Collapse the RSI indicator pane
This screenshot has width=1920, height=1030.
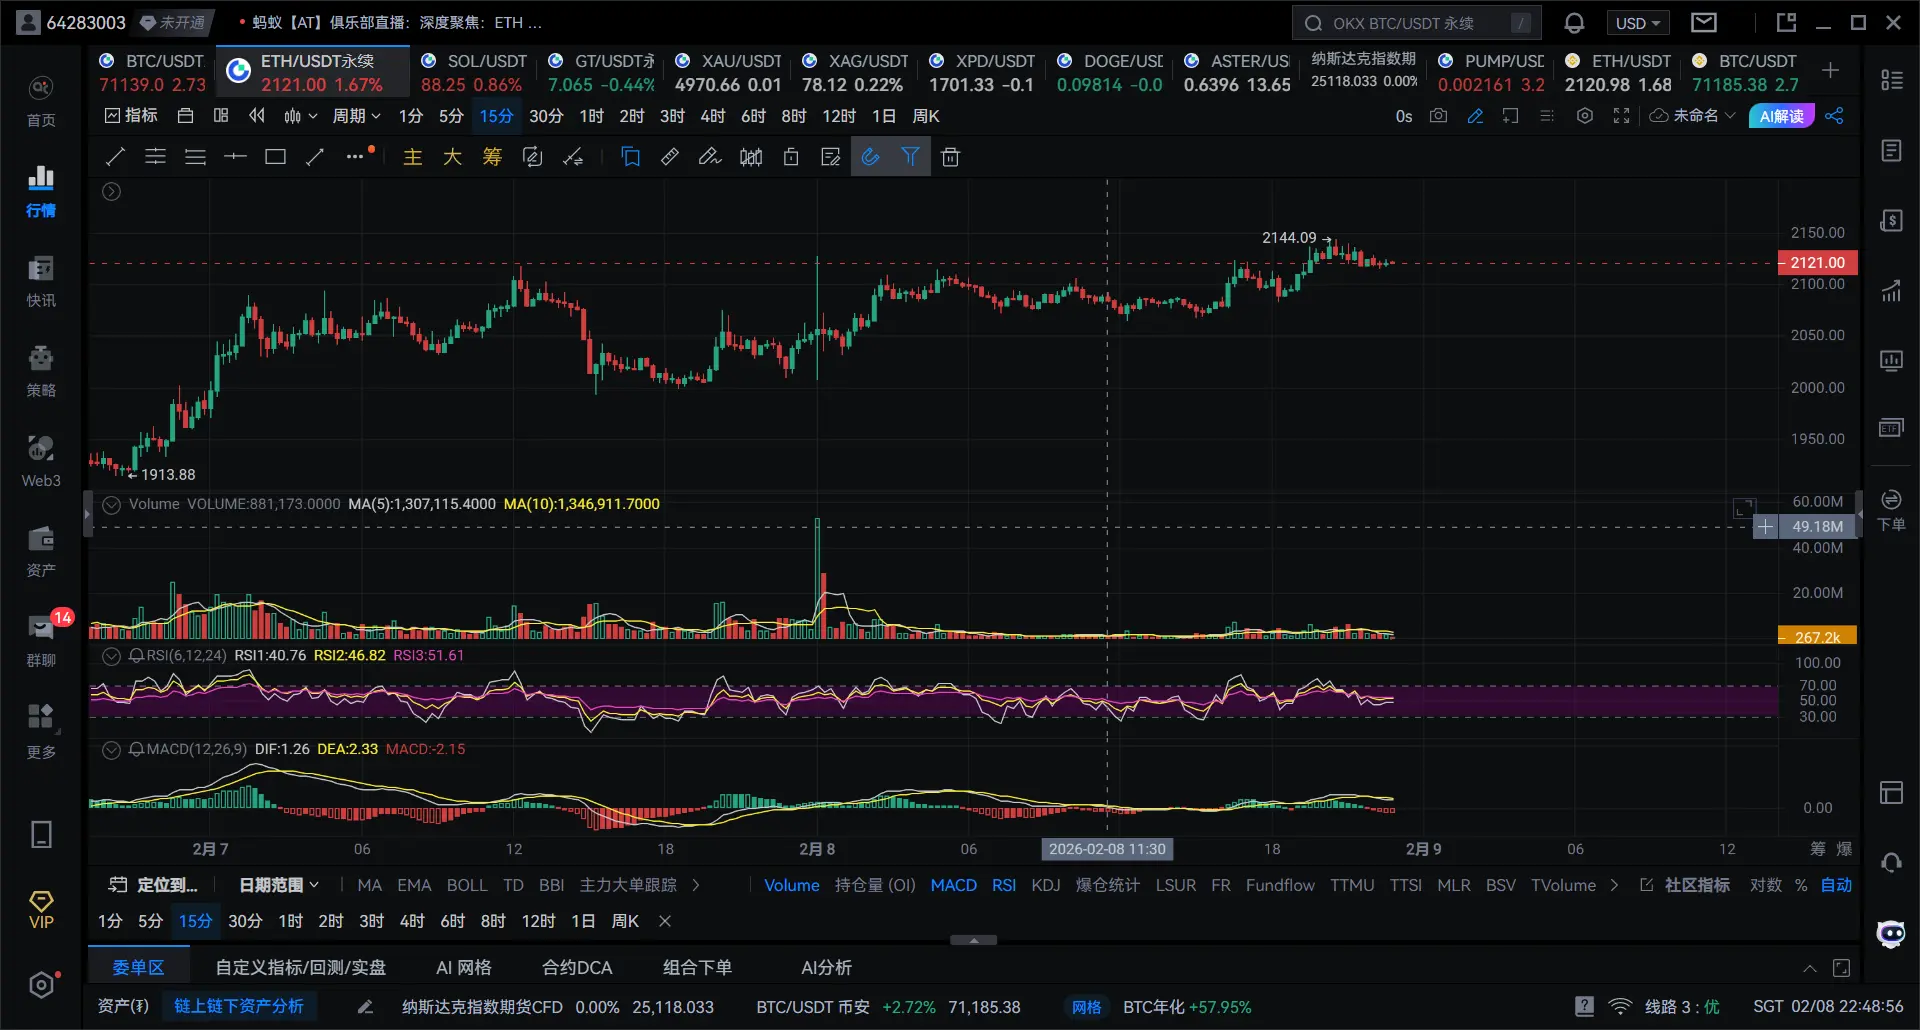pos(112,656)
